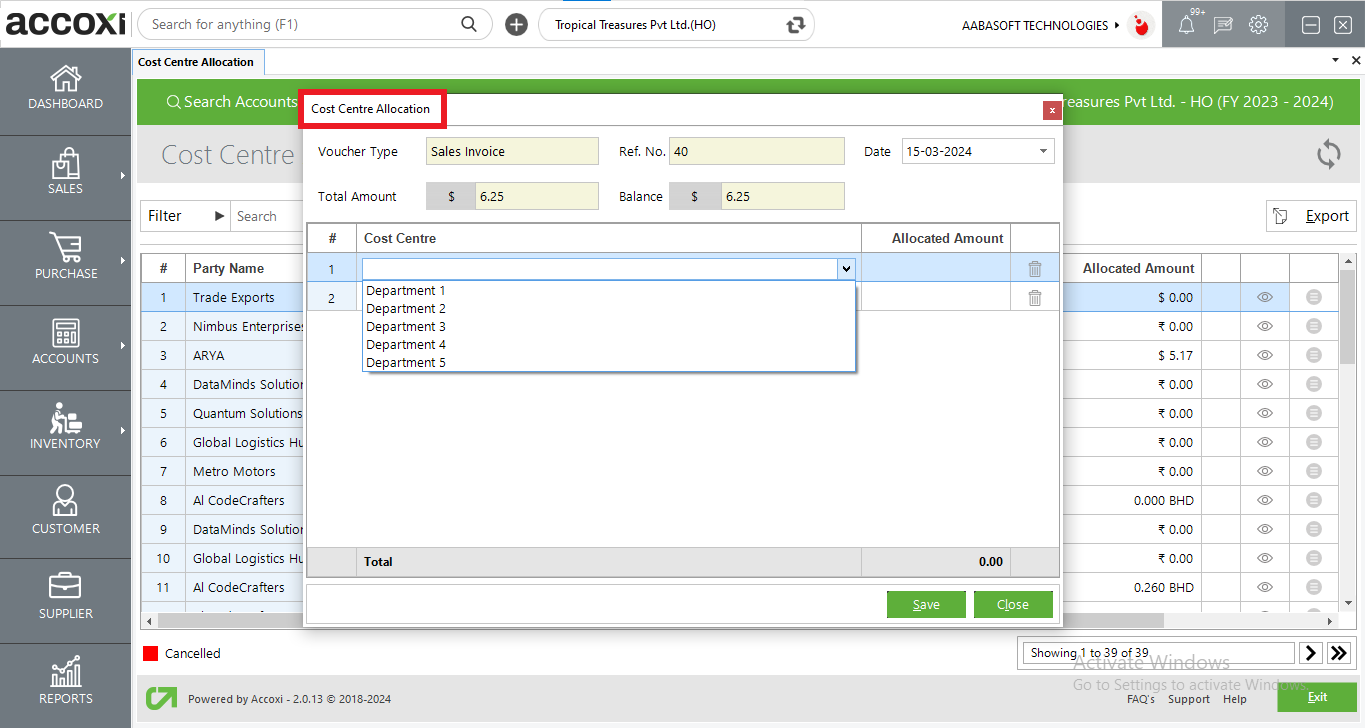Refresh the list using the circular arrow icon
Viewport: 1365px width, 728px height.
1329,155
